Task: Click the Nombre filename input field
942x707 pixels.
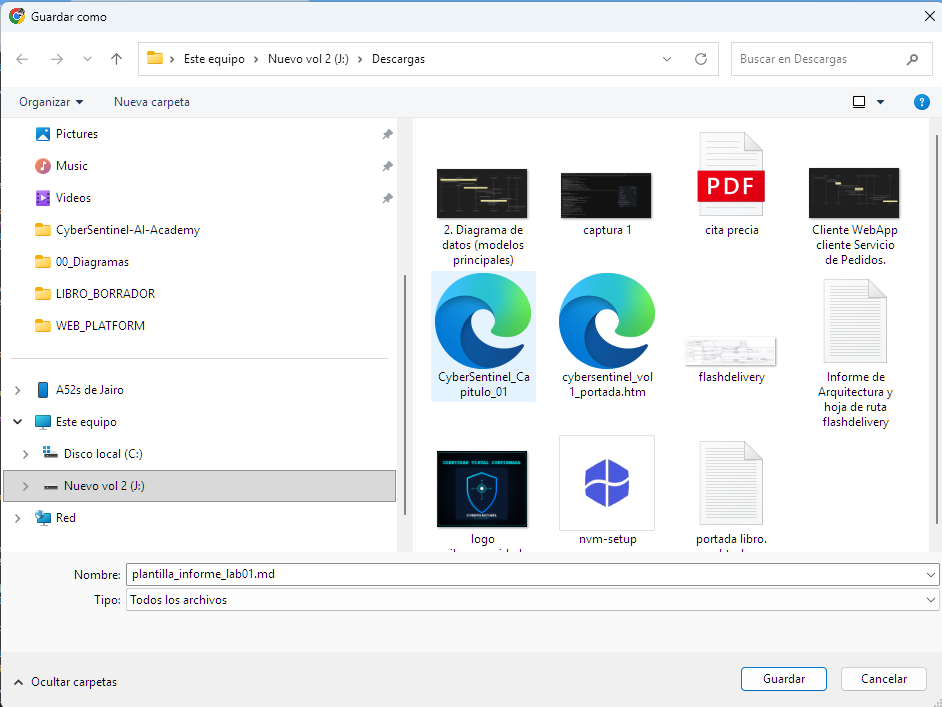Action: coord(525,575)
